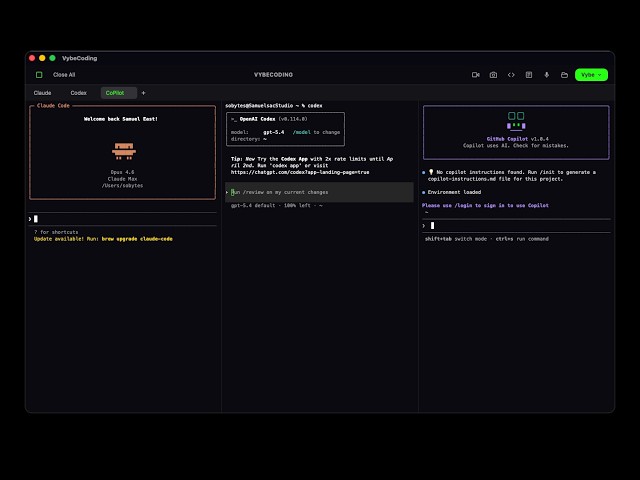640x480 pixels.
Task: Click the video camera record icon
Action: tap(476, 75)
